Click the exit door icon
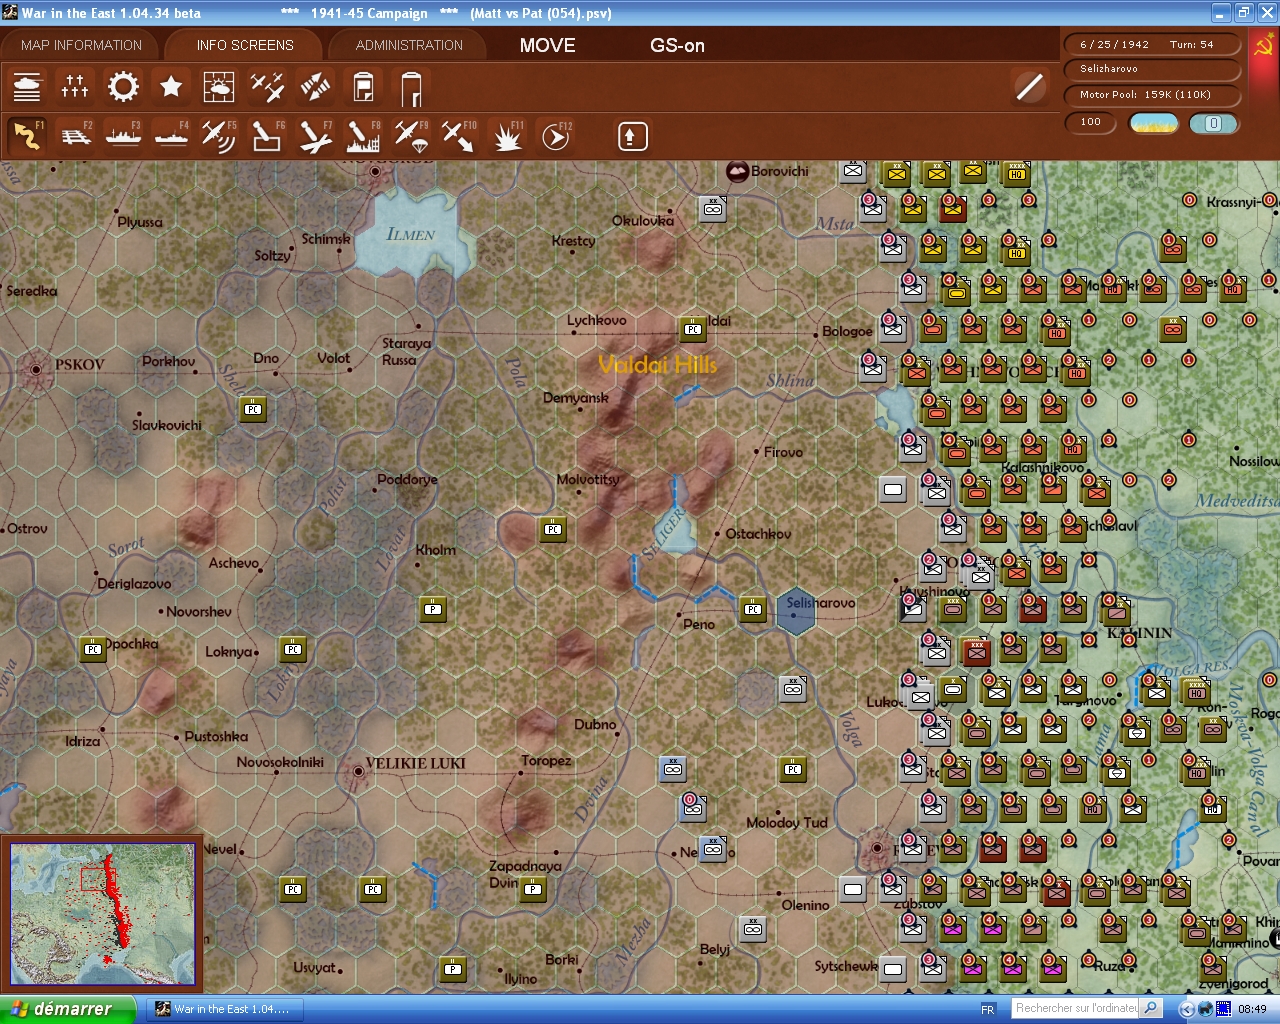1280x1024 pixels. click(411, 88)
